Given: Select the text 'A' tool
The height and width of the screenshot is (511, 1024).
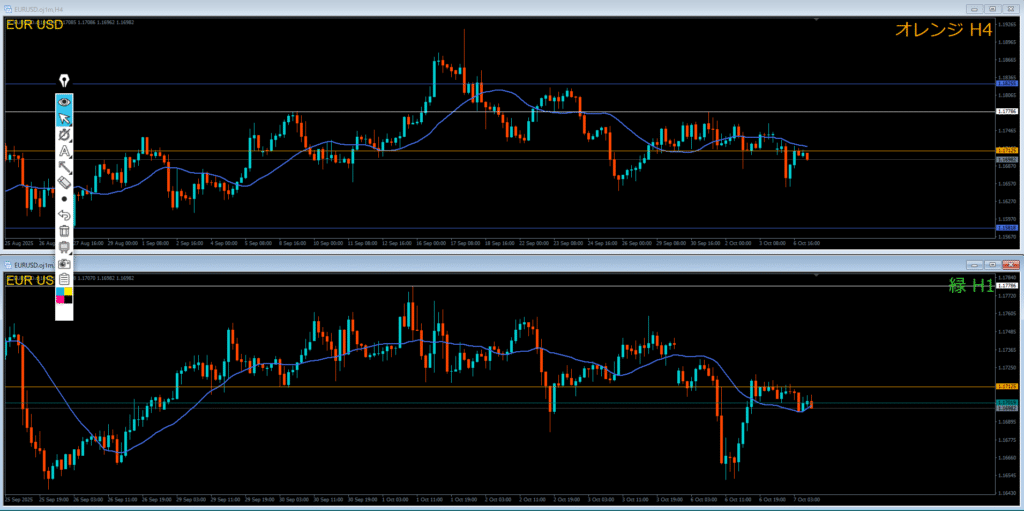Looking at the screenshot, I should (x=65, y=151).
